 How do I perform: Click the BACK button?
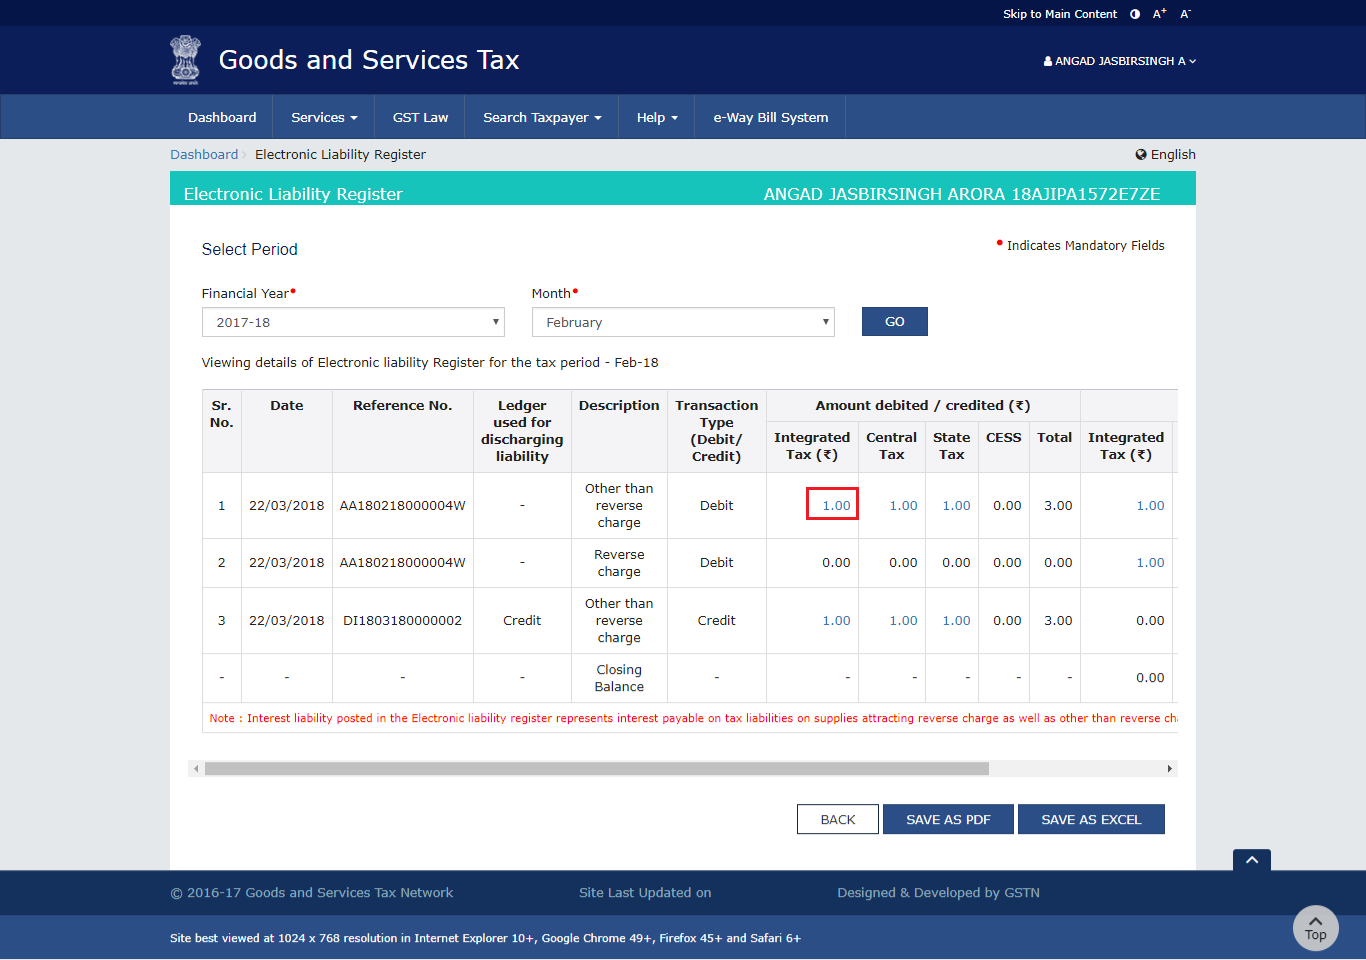837,819
